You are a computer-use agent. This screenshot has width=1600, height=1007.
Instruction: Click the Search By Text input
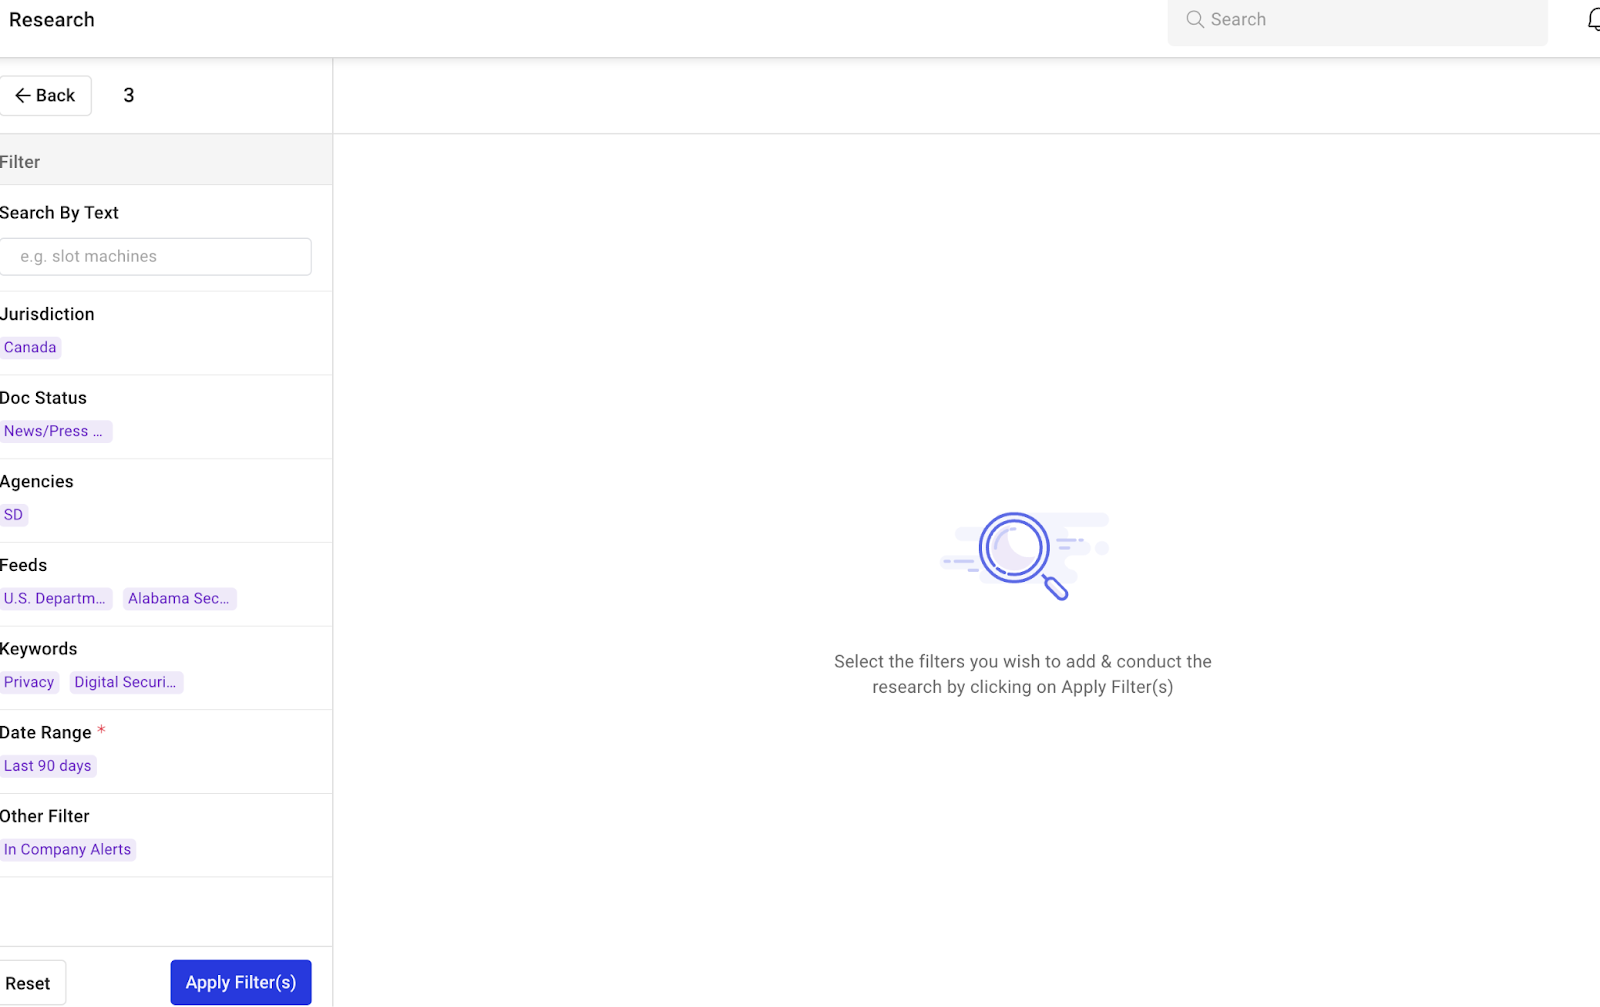pos(155,257)
